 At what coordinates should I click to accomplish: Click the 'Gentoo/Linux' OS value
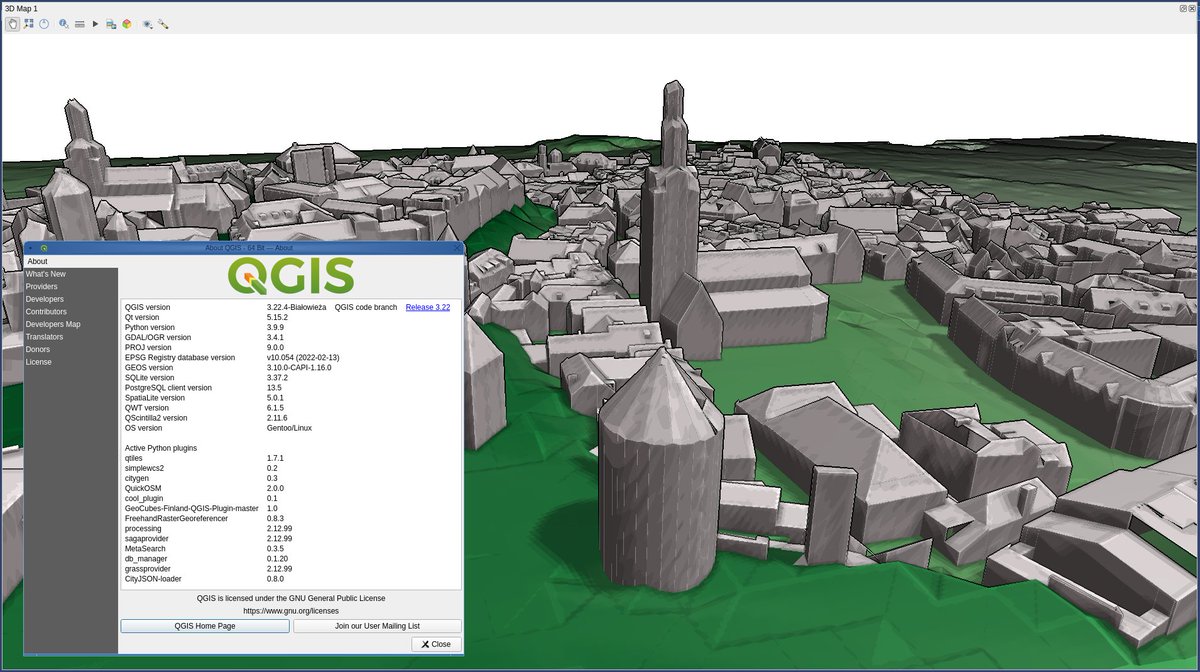pyautogui.click(x=289, y=428)
